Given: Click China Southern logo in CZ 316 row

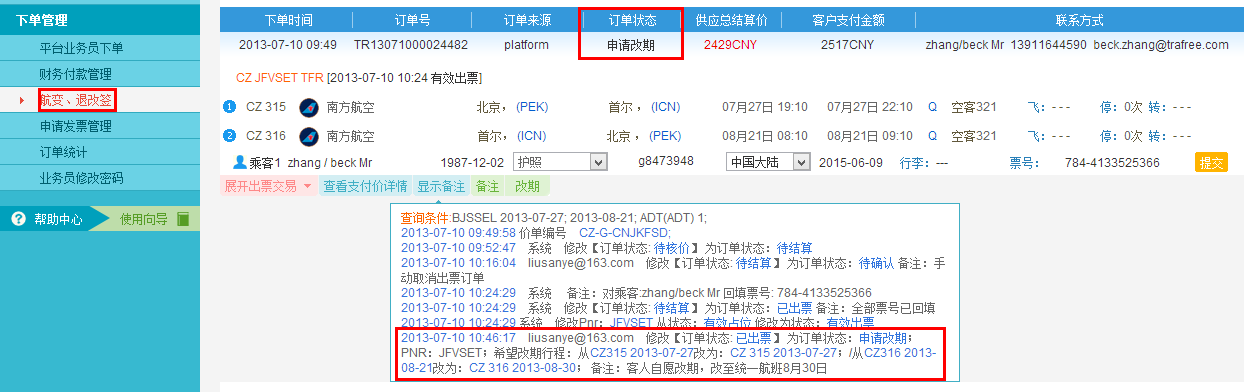Looking at the screenshot, I should click(x=308, y=136).
